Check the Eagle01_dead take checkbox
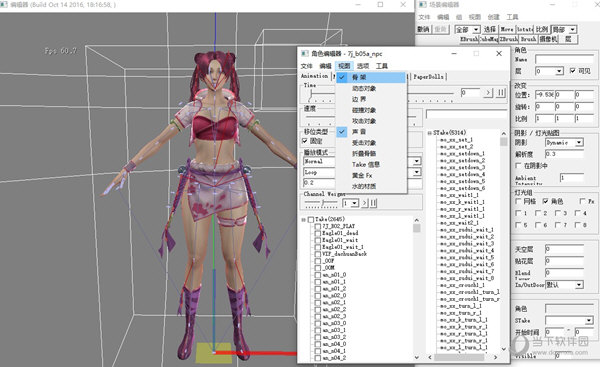Screen dimensions: 600x367 click(318, 233)
